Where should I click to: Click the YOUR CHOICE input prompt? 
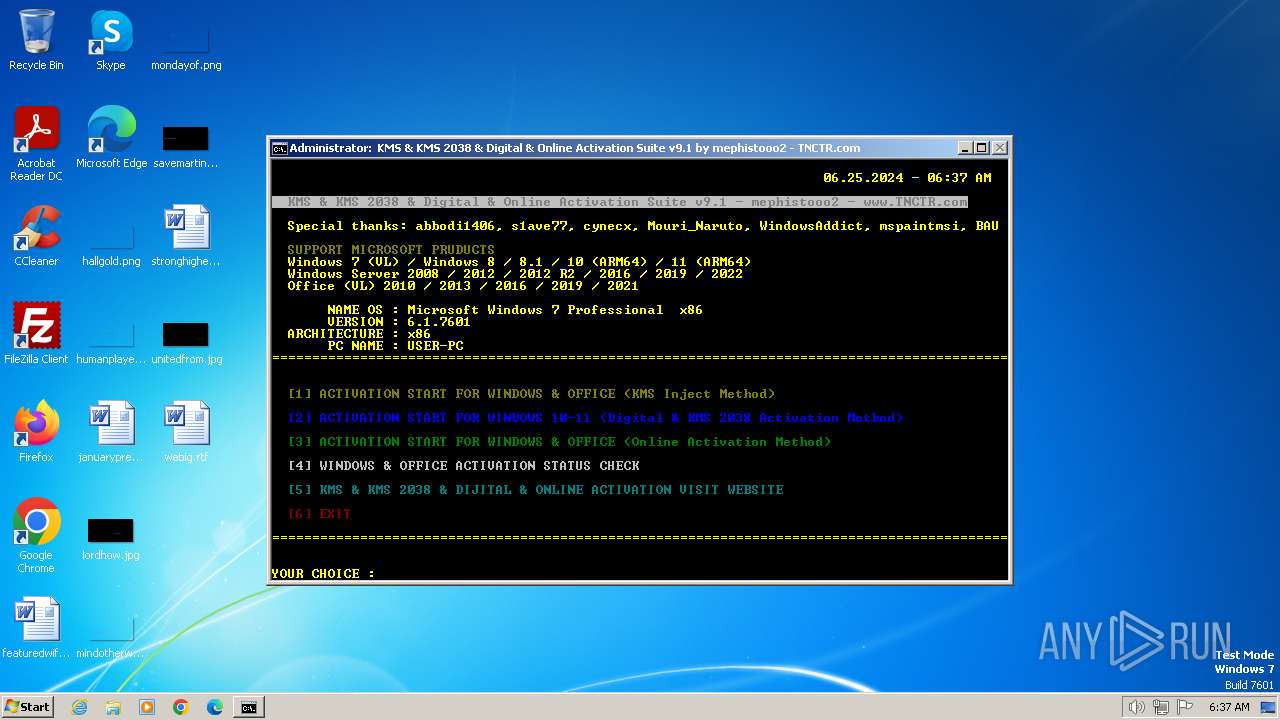pyautogui.click(x=323, y=574)
